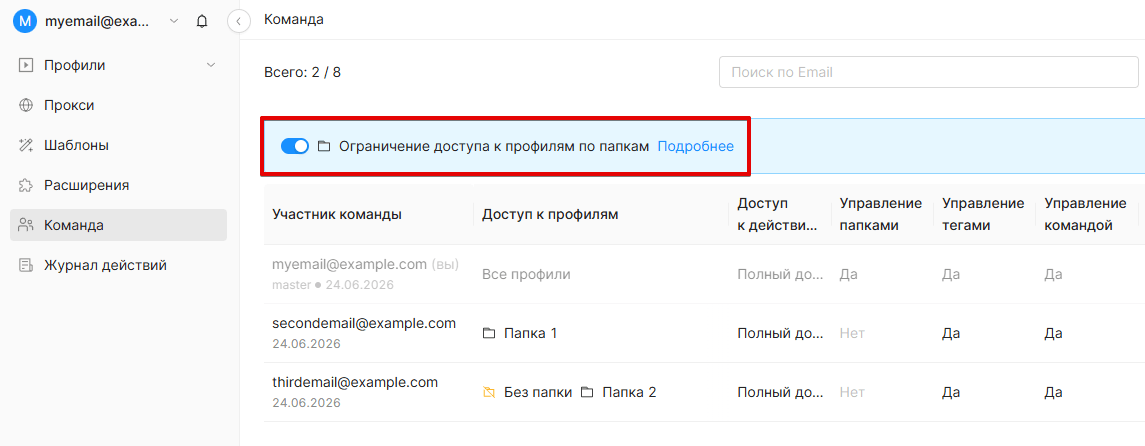Click Нет for thirdemail folder management

852,393
